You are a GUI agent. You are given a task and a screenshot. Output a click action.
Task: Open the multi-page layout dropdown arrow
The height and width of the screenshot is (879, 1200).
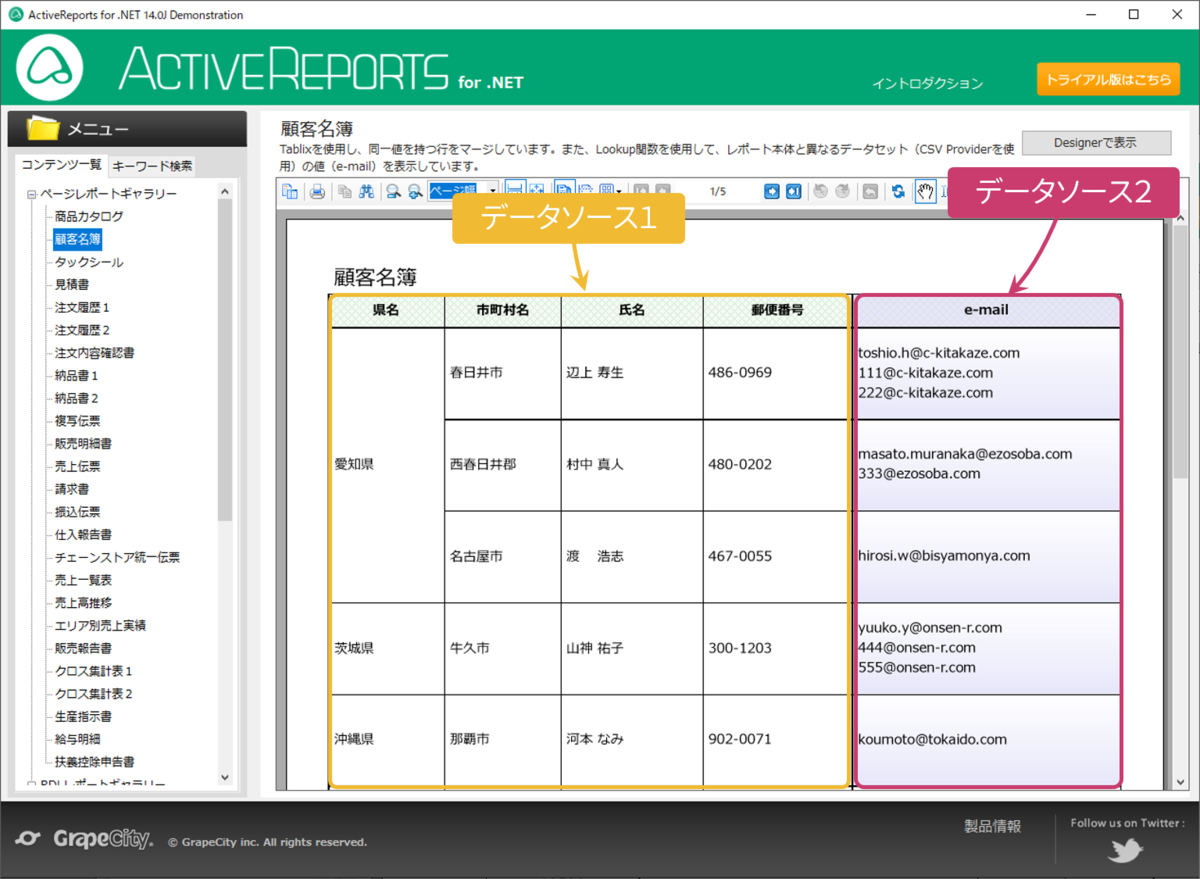pyautogui.click(x=619, y=191)
